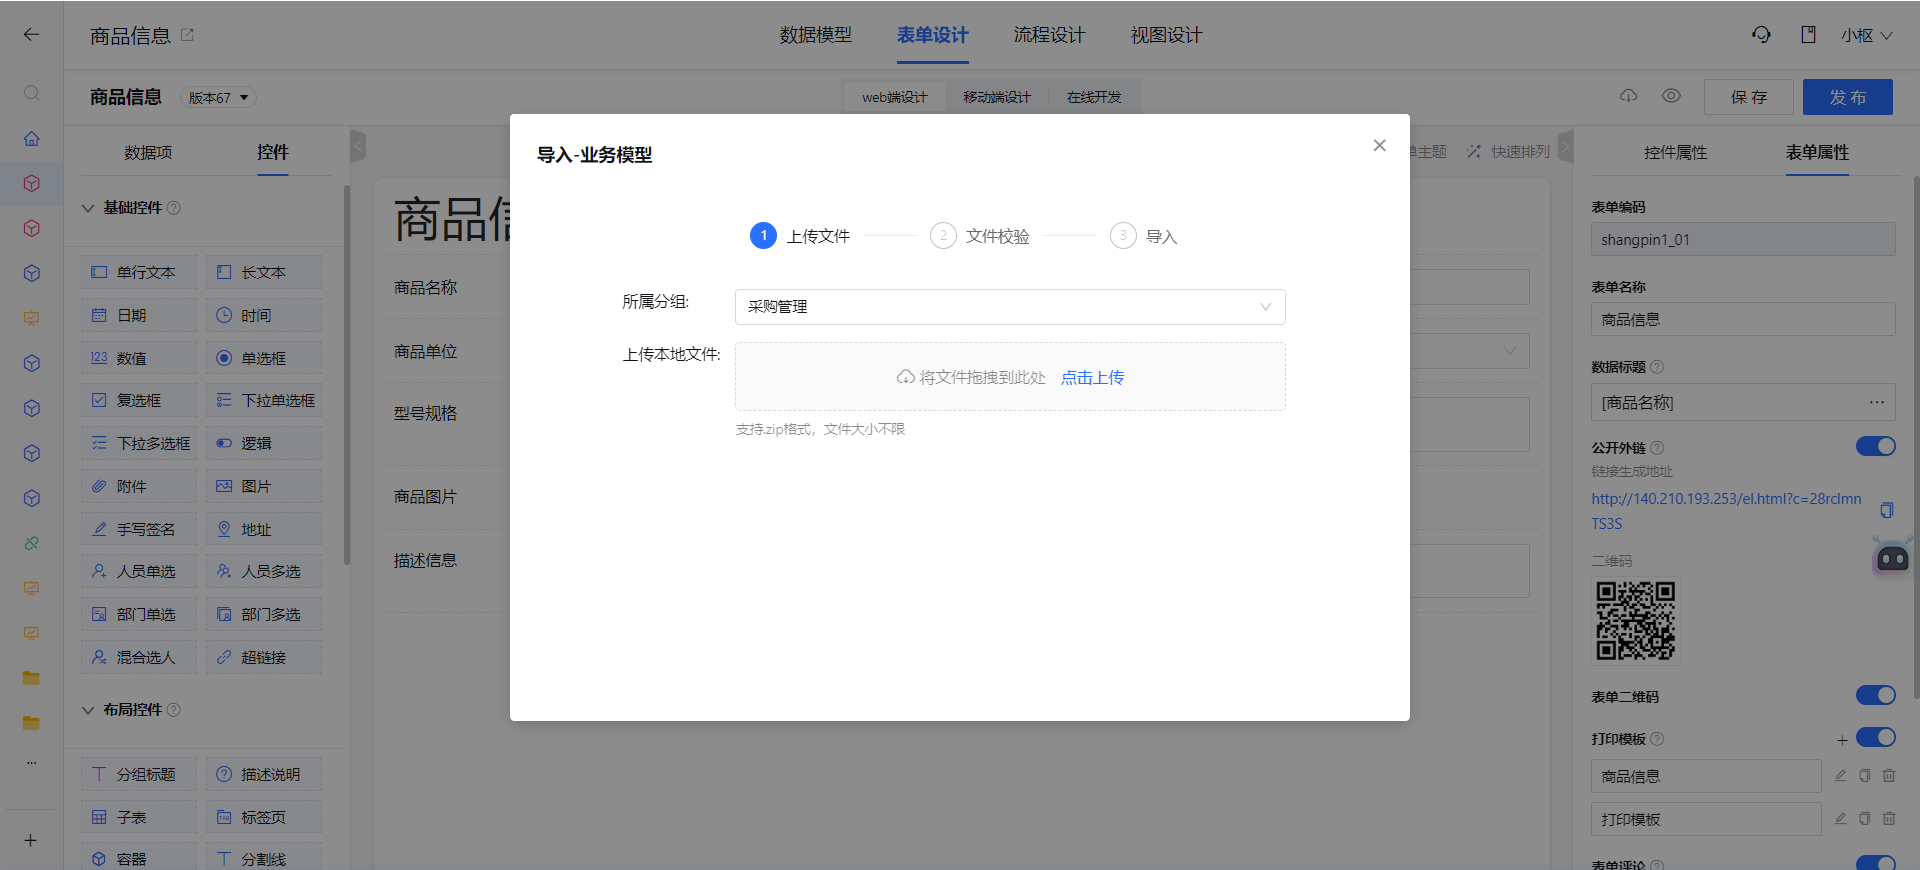Collapse the 基础控件 section
Screen dimensions: 1920x870
(88, 208)
